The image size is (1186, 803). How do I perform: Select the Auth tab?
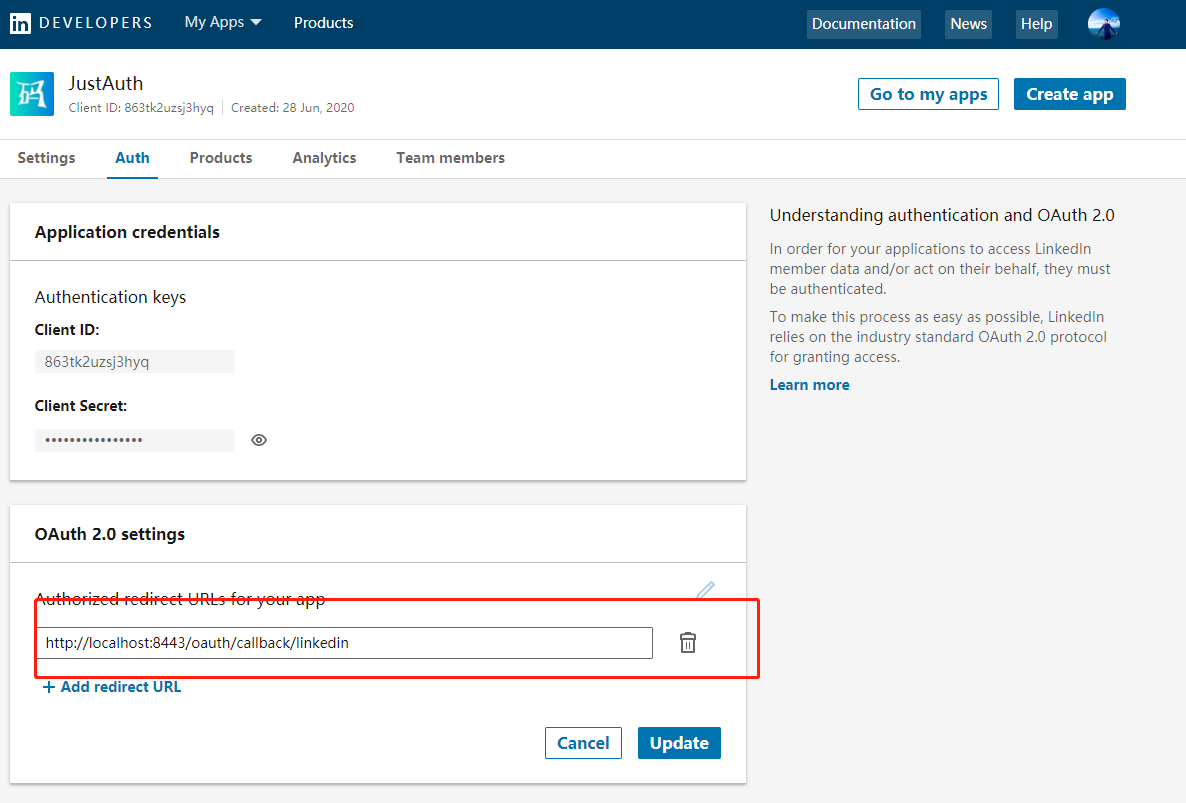click(x=132, y=158)
